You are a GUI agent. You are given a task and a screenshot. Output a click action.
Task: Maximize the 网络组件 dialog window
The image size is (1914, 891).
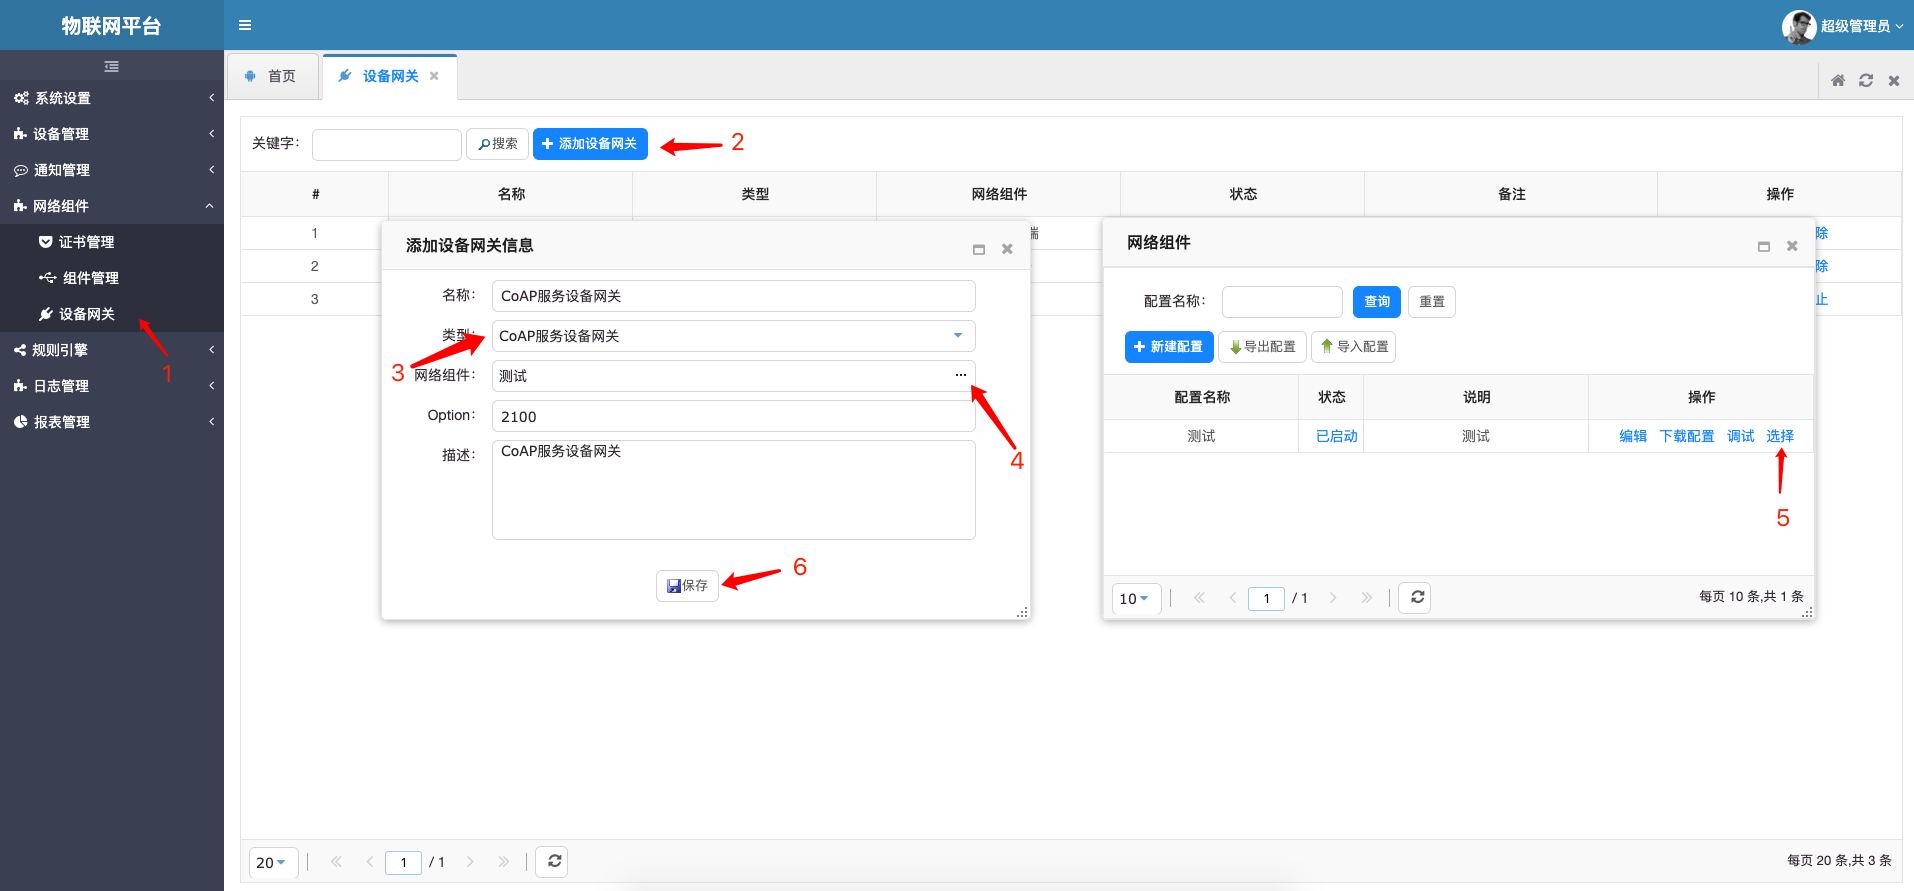[x=1763, y=246]
